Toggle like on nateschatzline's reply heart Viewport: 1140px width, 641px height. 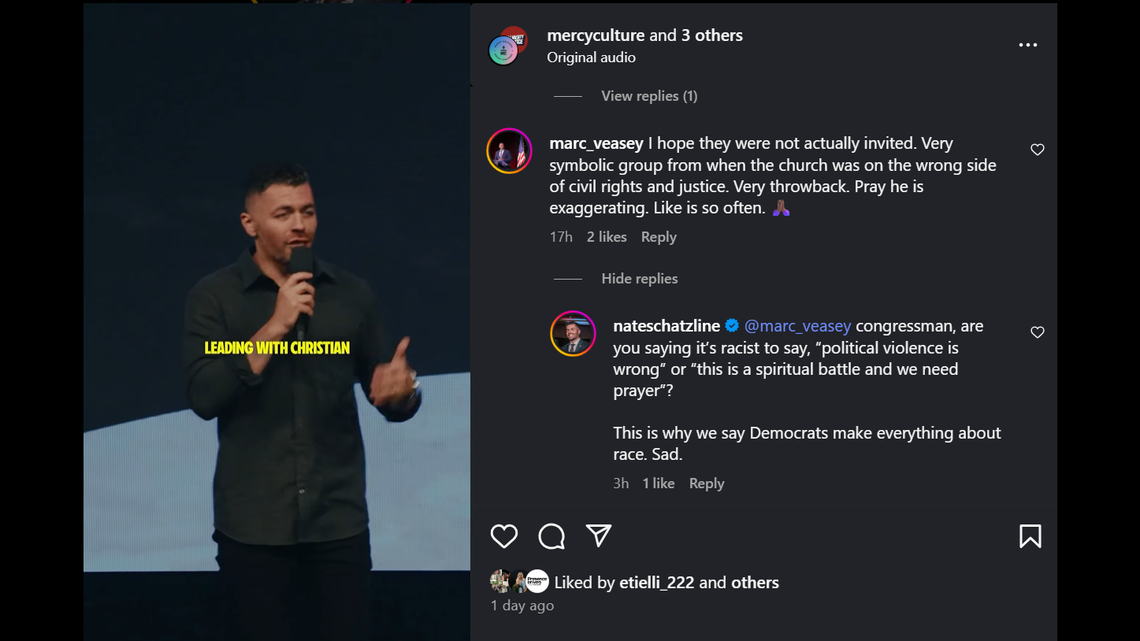click(x=1037, y=332)
